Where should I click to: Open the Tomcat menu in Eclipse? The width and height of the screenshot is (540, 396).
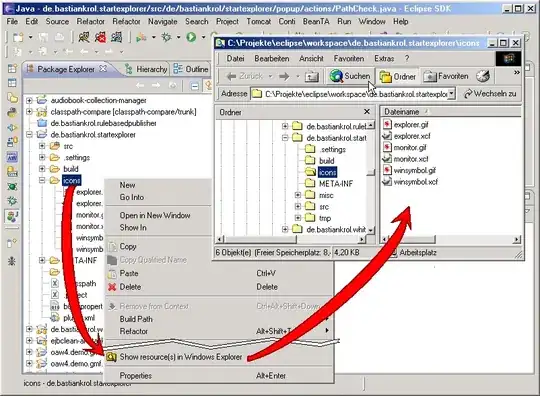coord(259,21)
